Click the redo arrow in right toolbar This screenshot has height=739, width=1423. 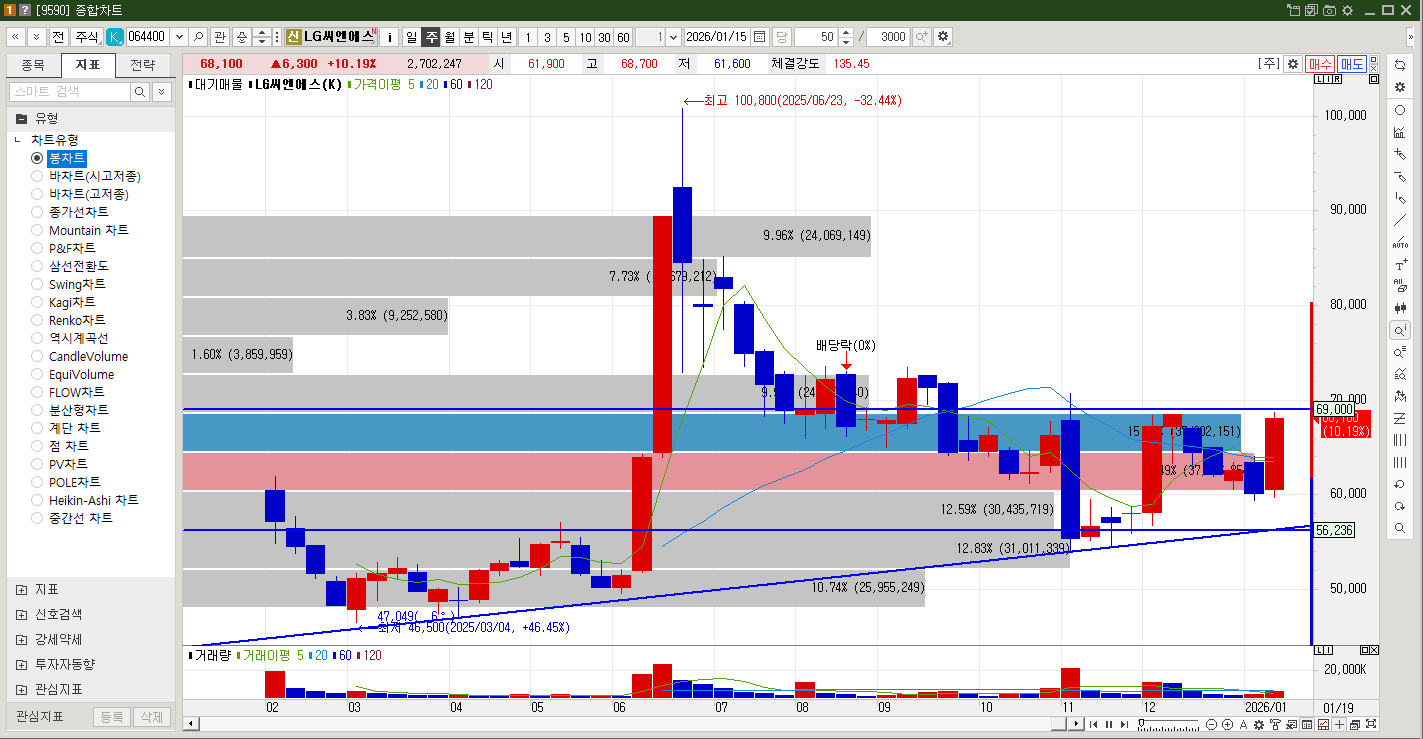click(1400, 506)
